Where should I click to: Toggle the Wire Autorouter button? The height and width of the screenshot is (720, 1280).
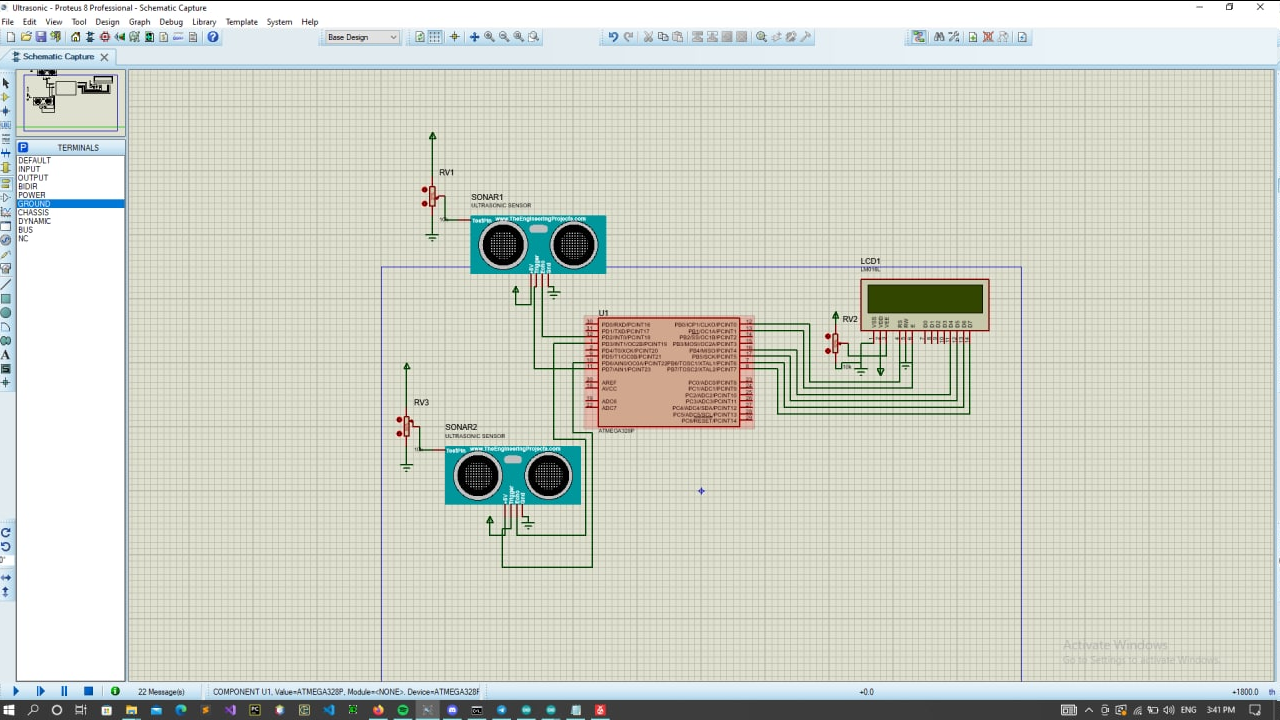pyautogui.click(x=918, y=37)
